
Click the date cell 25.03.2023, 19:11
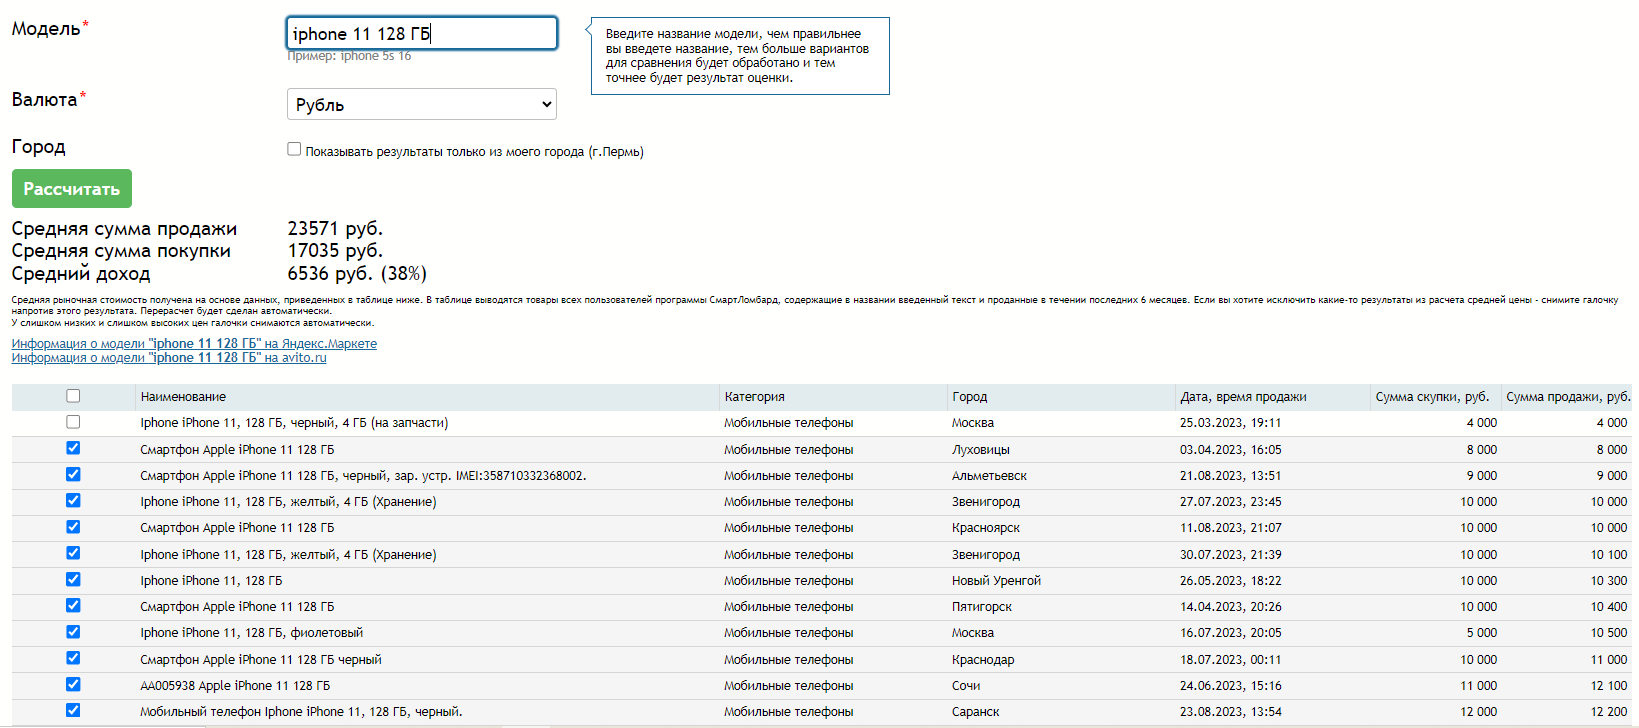[1230, 423]
